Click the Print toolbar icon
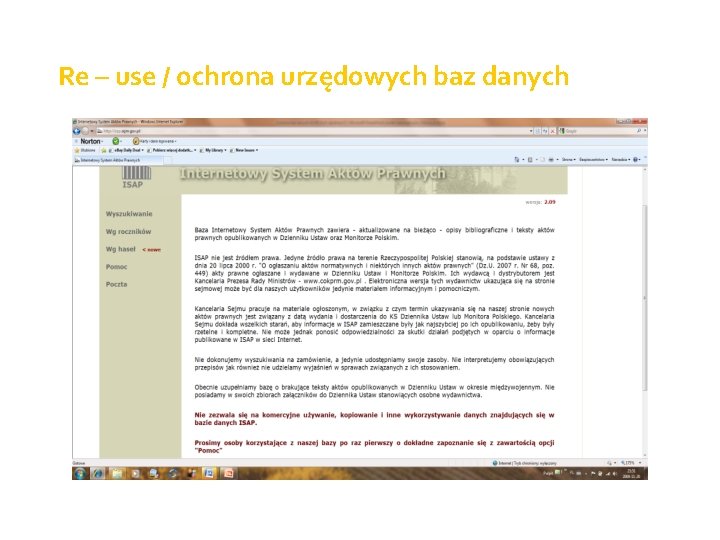 pyautogui.click(x=551, y=159)
